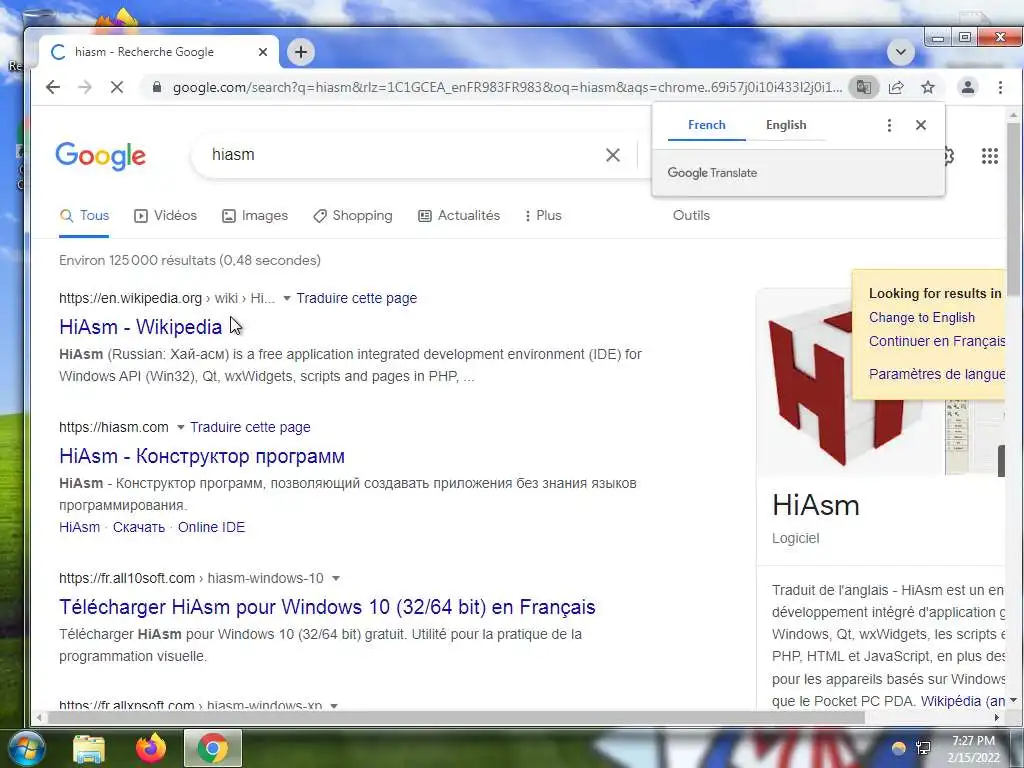Click the browser forward arrow
1024x768 pixels.
(85, 87)
